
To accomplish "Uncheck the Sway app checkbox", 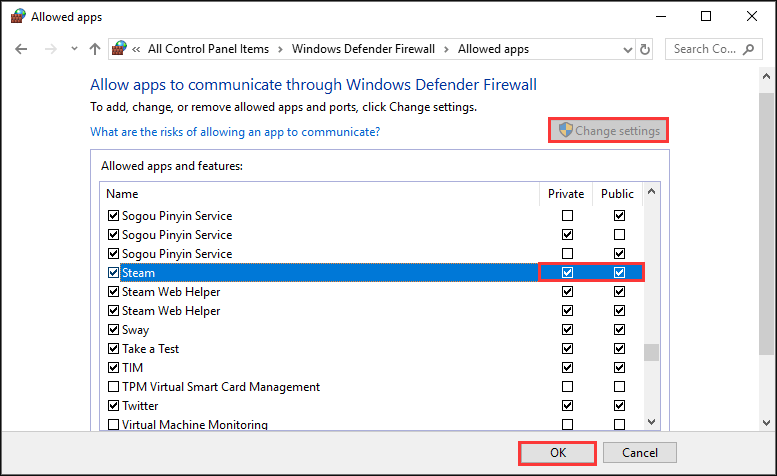I will point(113,329).
